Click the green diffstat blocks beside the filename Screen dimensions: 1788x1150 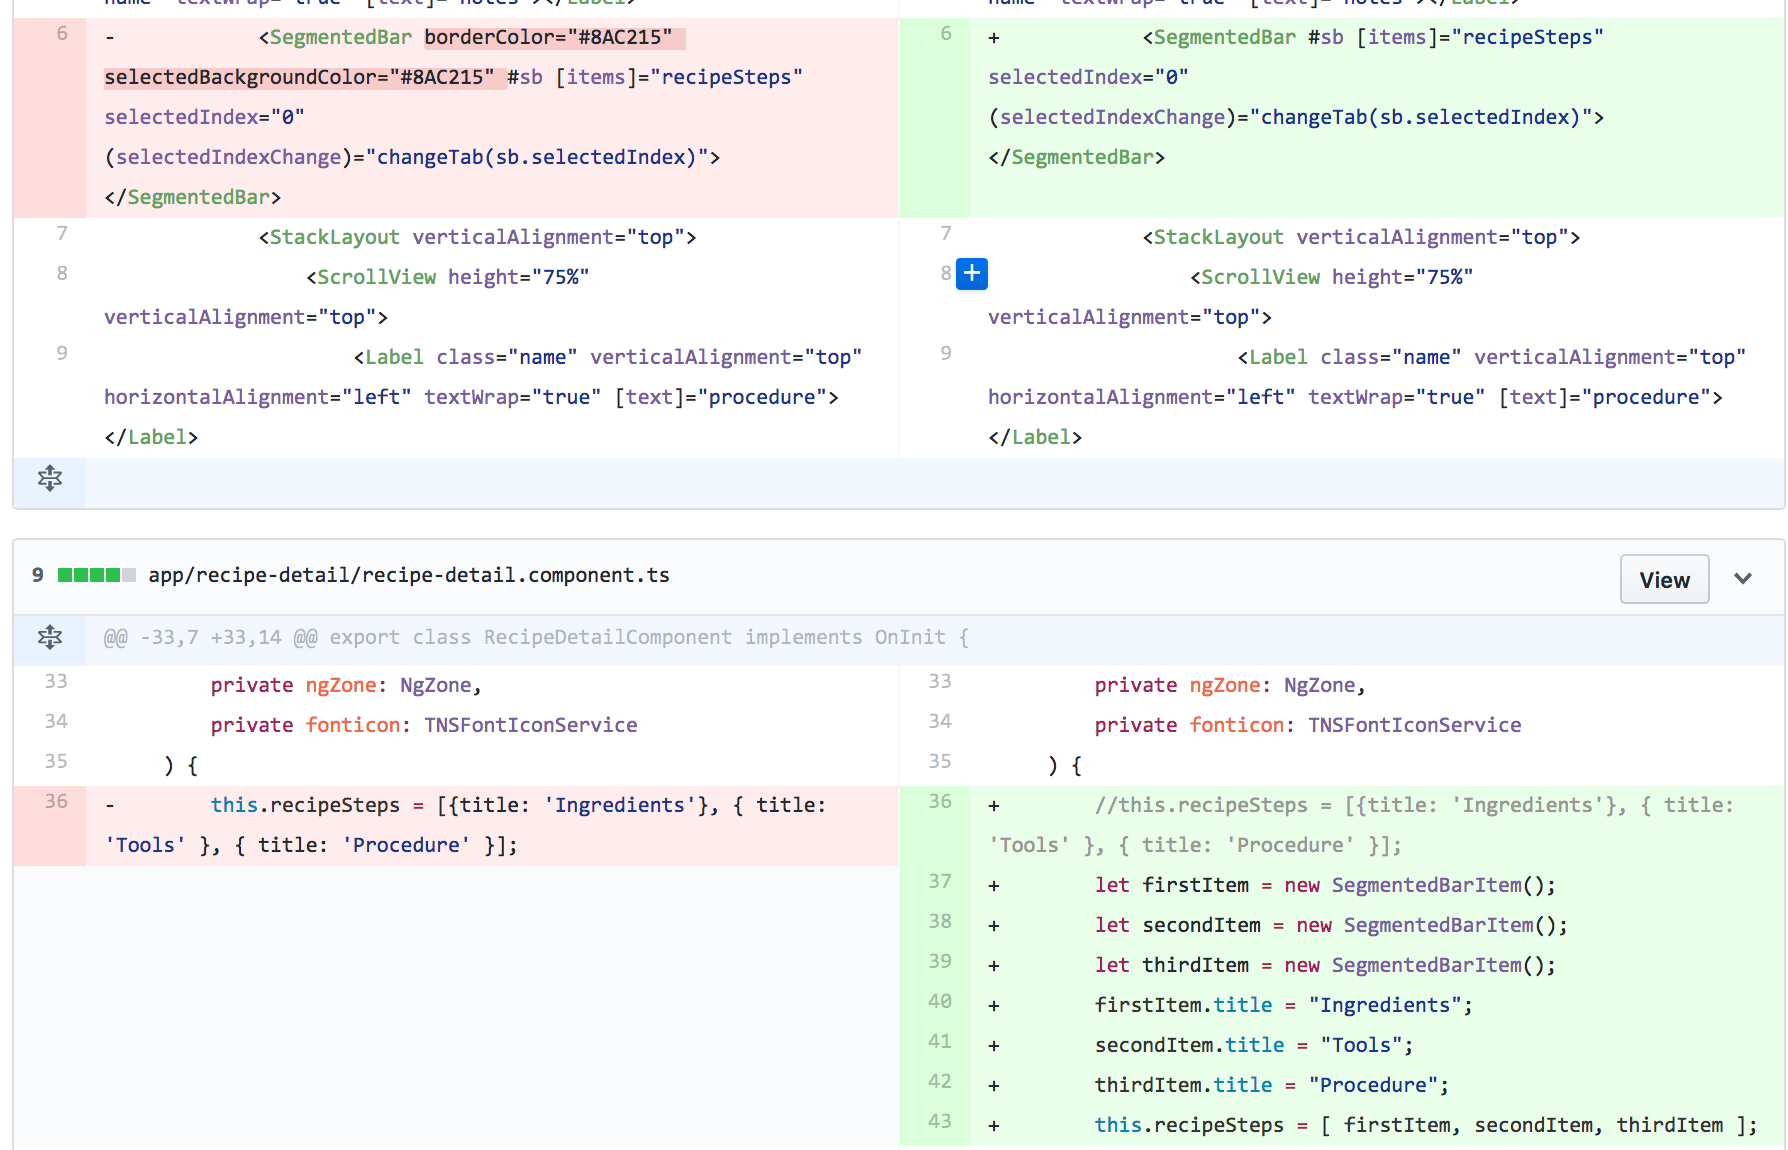coord(96,575)
